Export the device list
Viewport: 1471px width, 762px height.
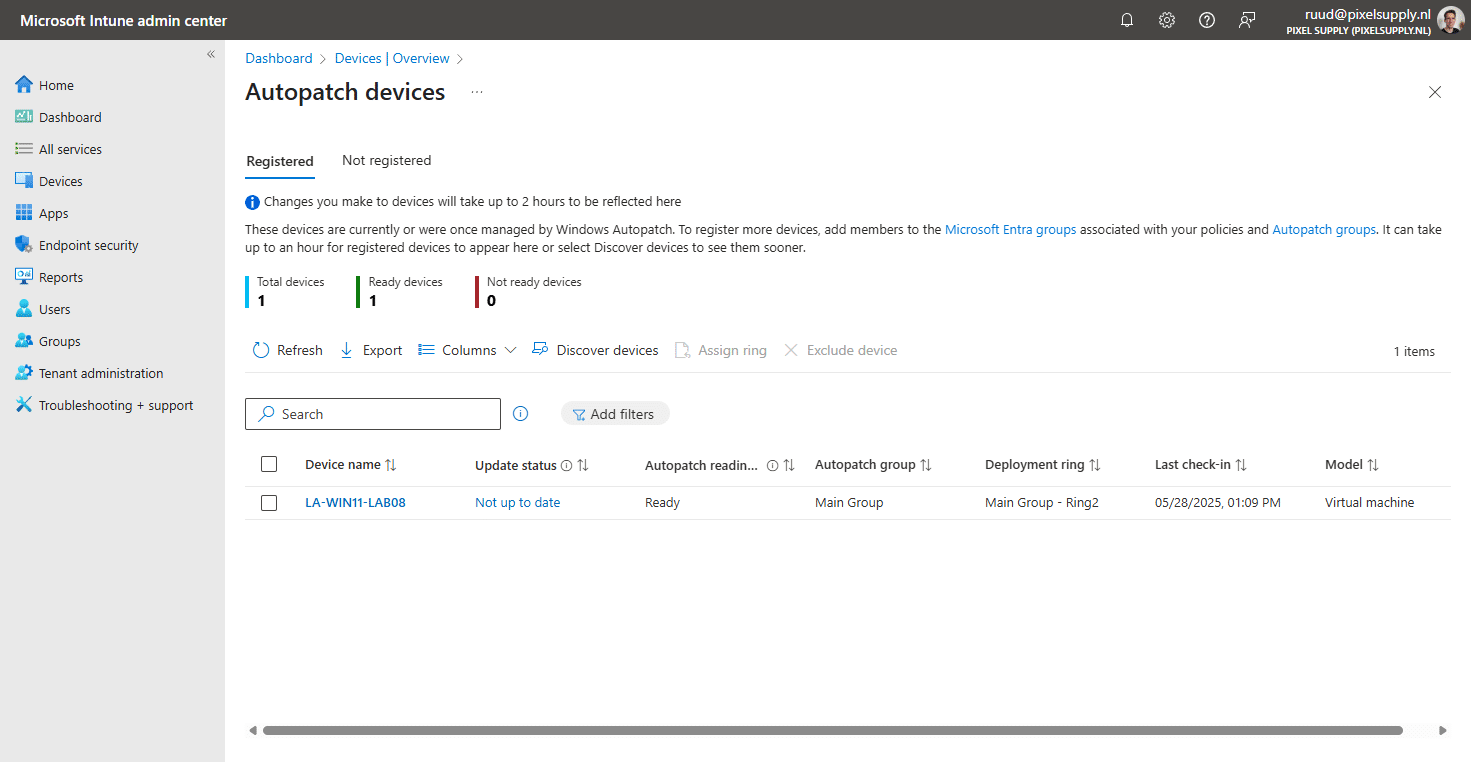(371, 350)
